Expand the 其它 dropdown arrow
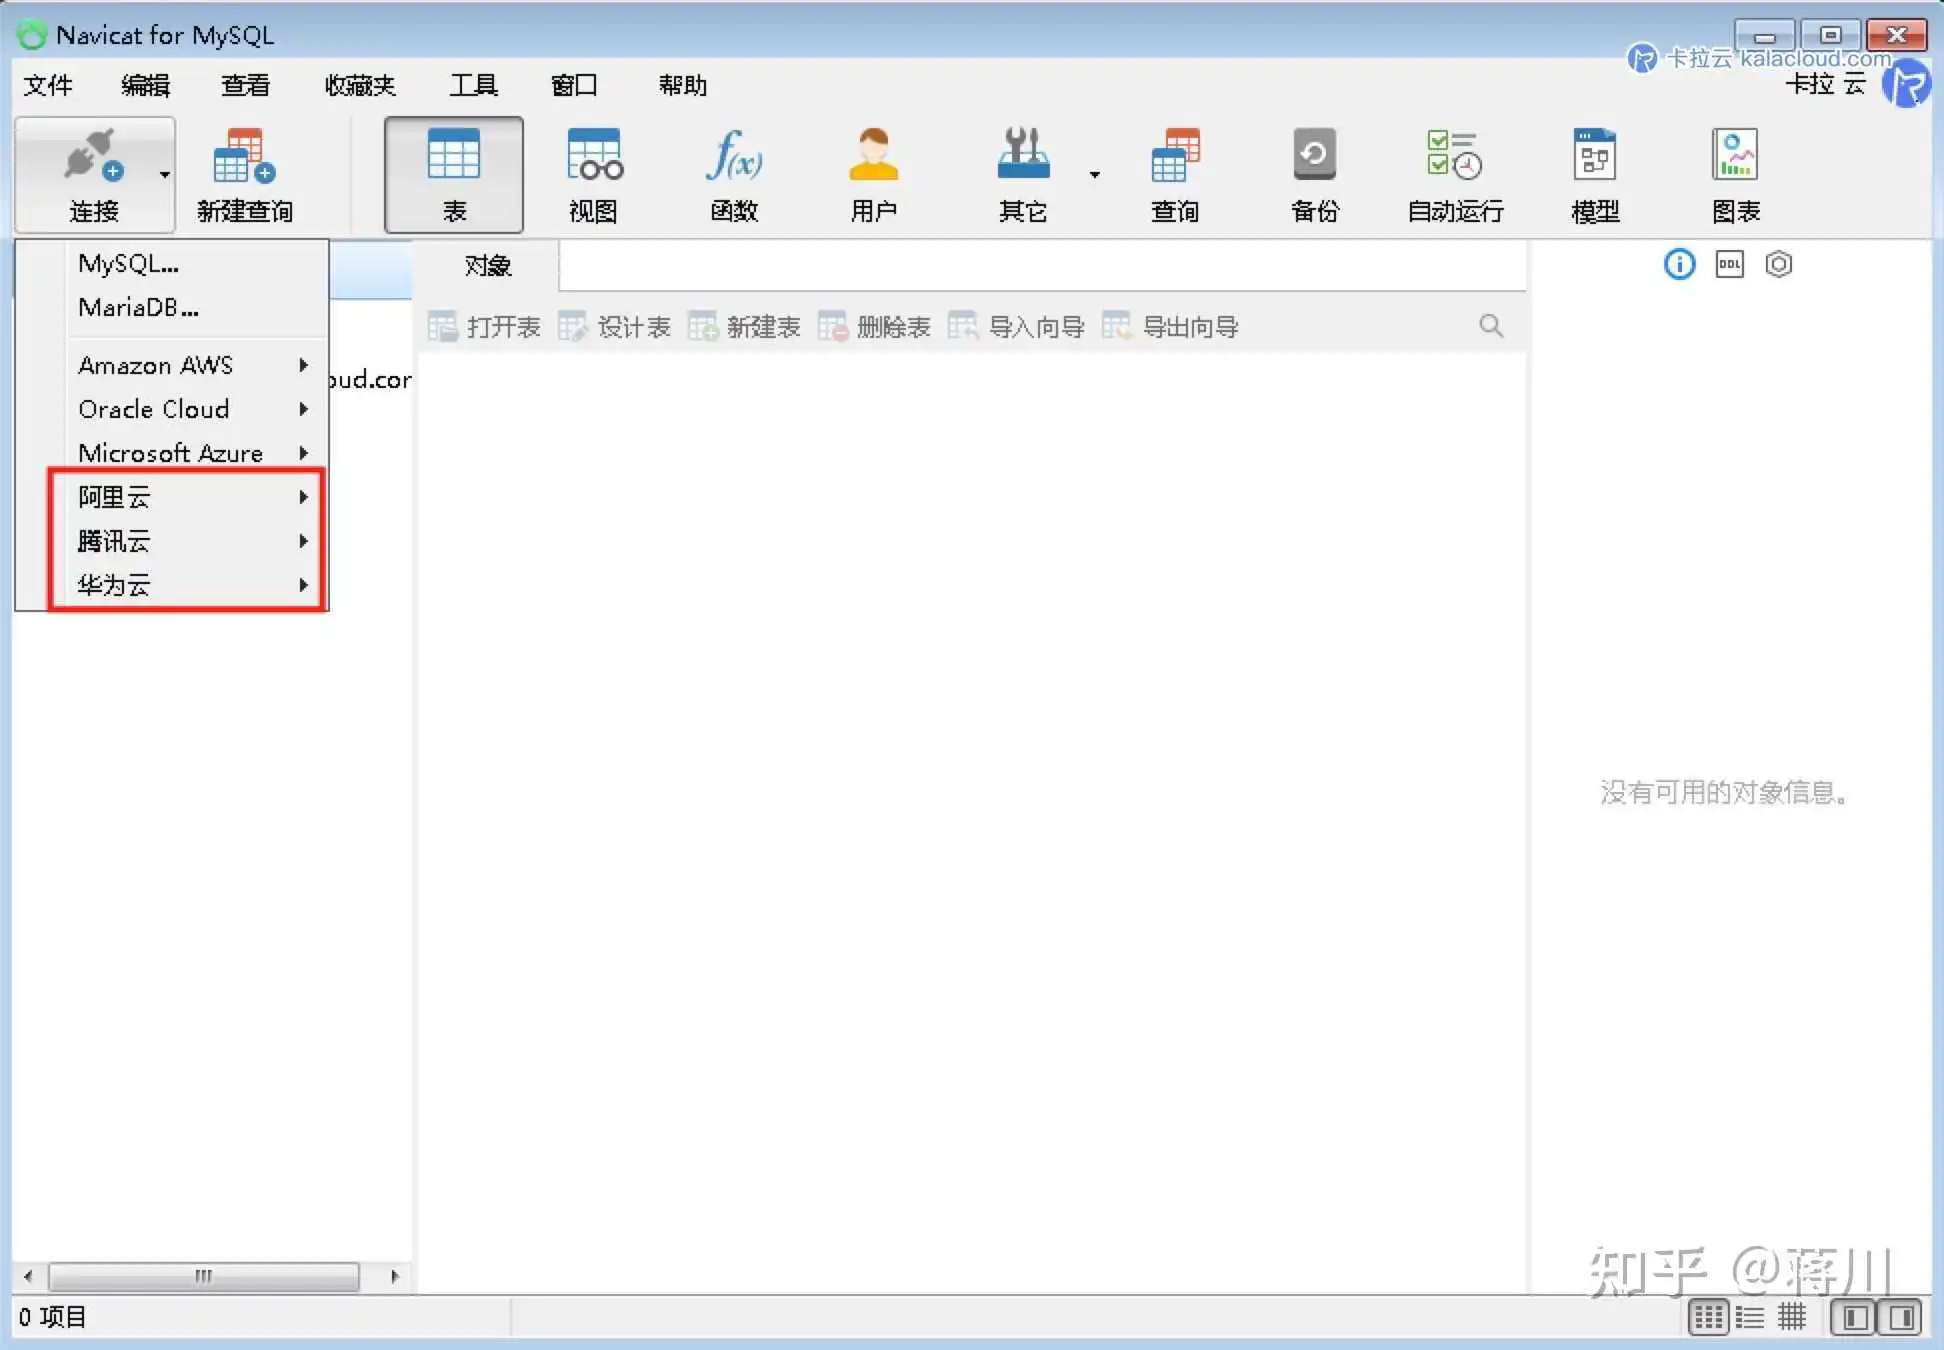 click(x=1095, y=175)
